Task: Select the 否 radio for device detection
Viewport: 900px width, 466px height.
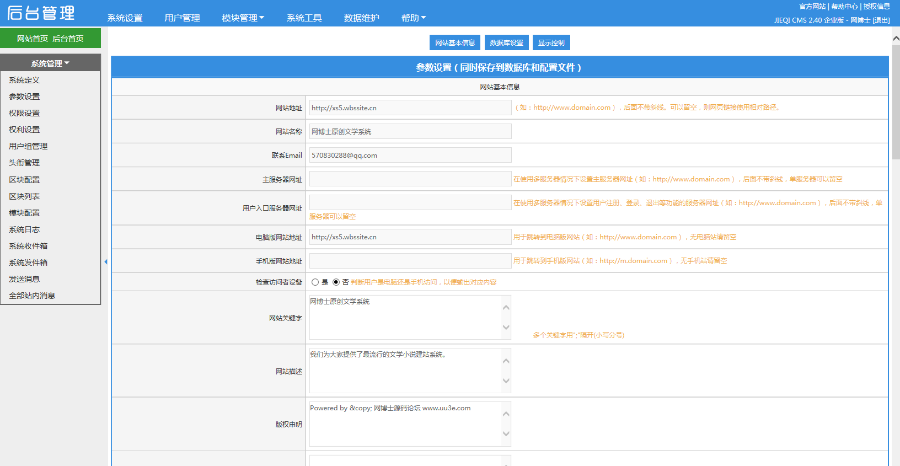Action: [x=336, y=282]
